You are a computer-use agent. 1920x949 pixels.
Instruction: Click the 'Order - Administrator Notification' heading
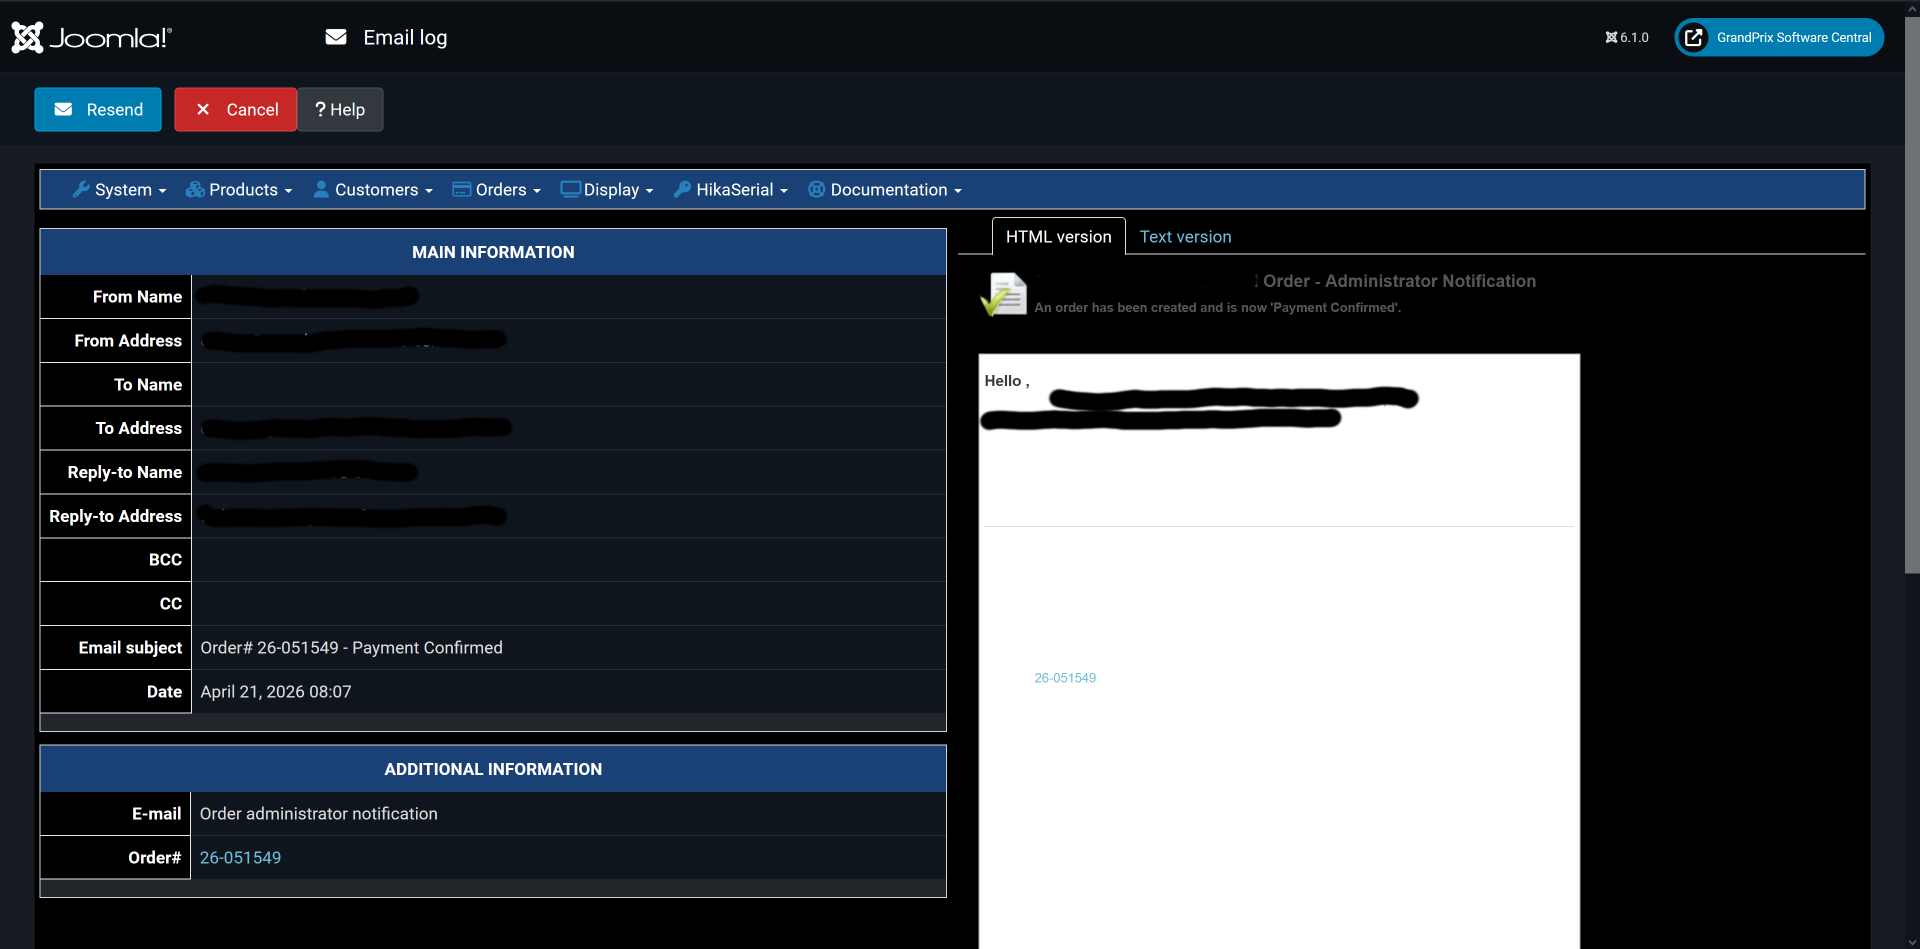(1399, 282)
